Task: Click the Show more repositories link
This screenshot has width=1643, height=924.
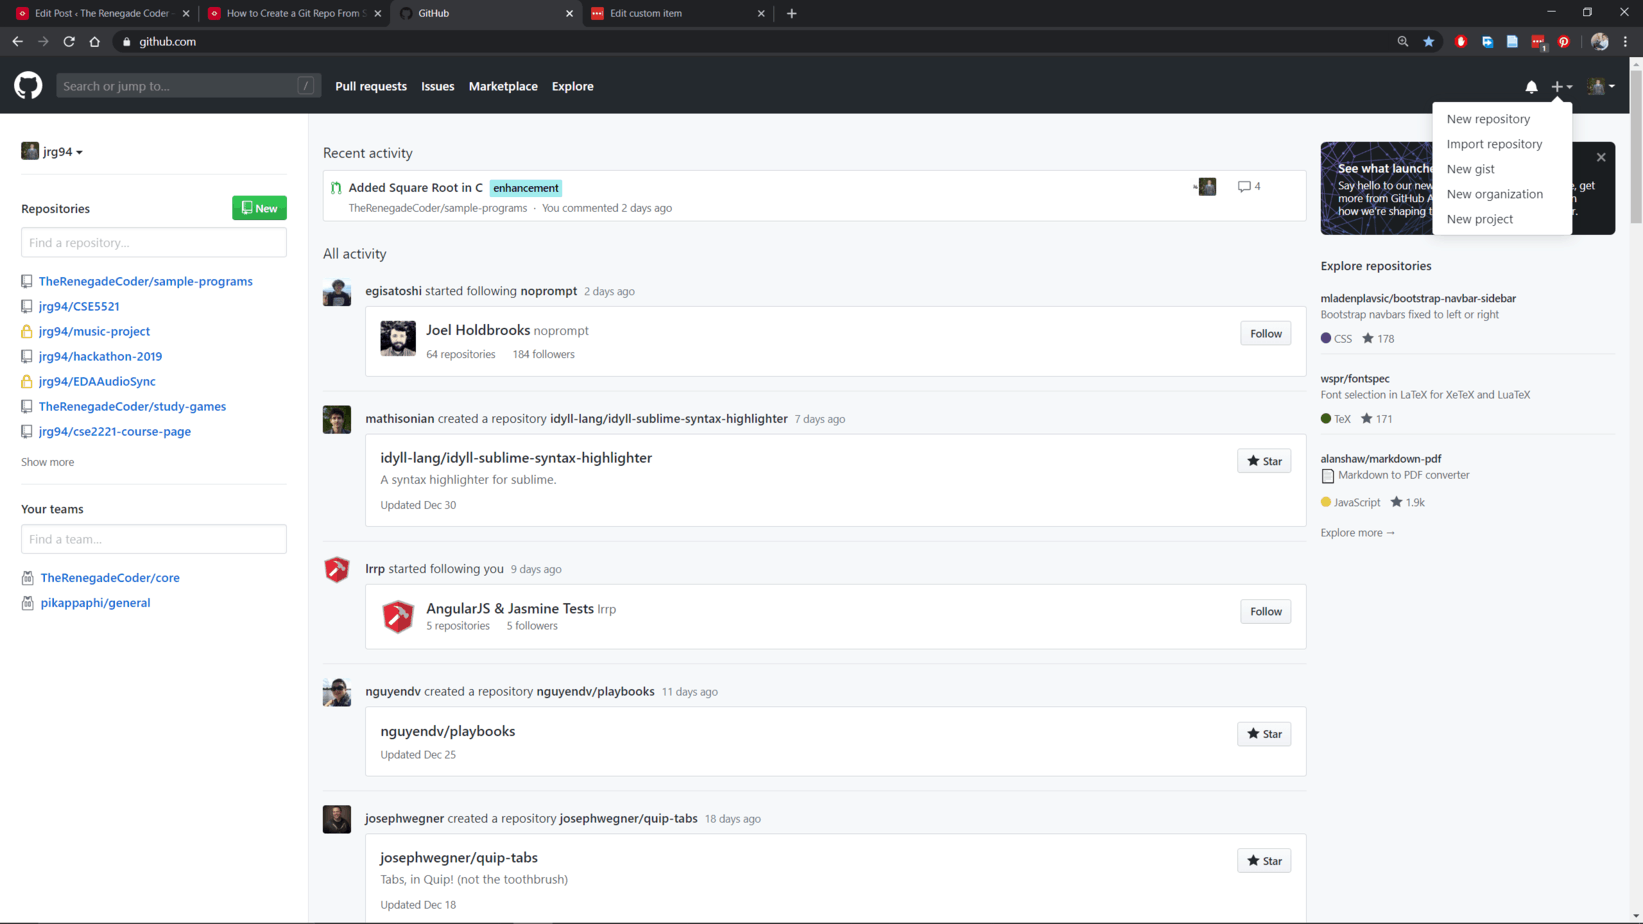Action: point(47,461)
